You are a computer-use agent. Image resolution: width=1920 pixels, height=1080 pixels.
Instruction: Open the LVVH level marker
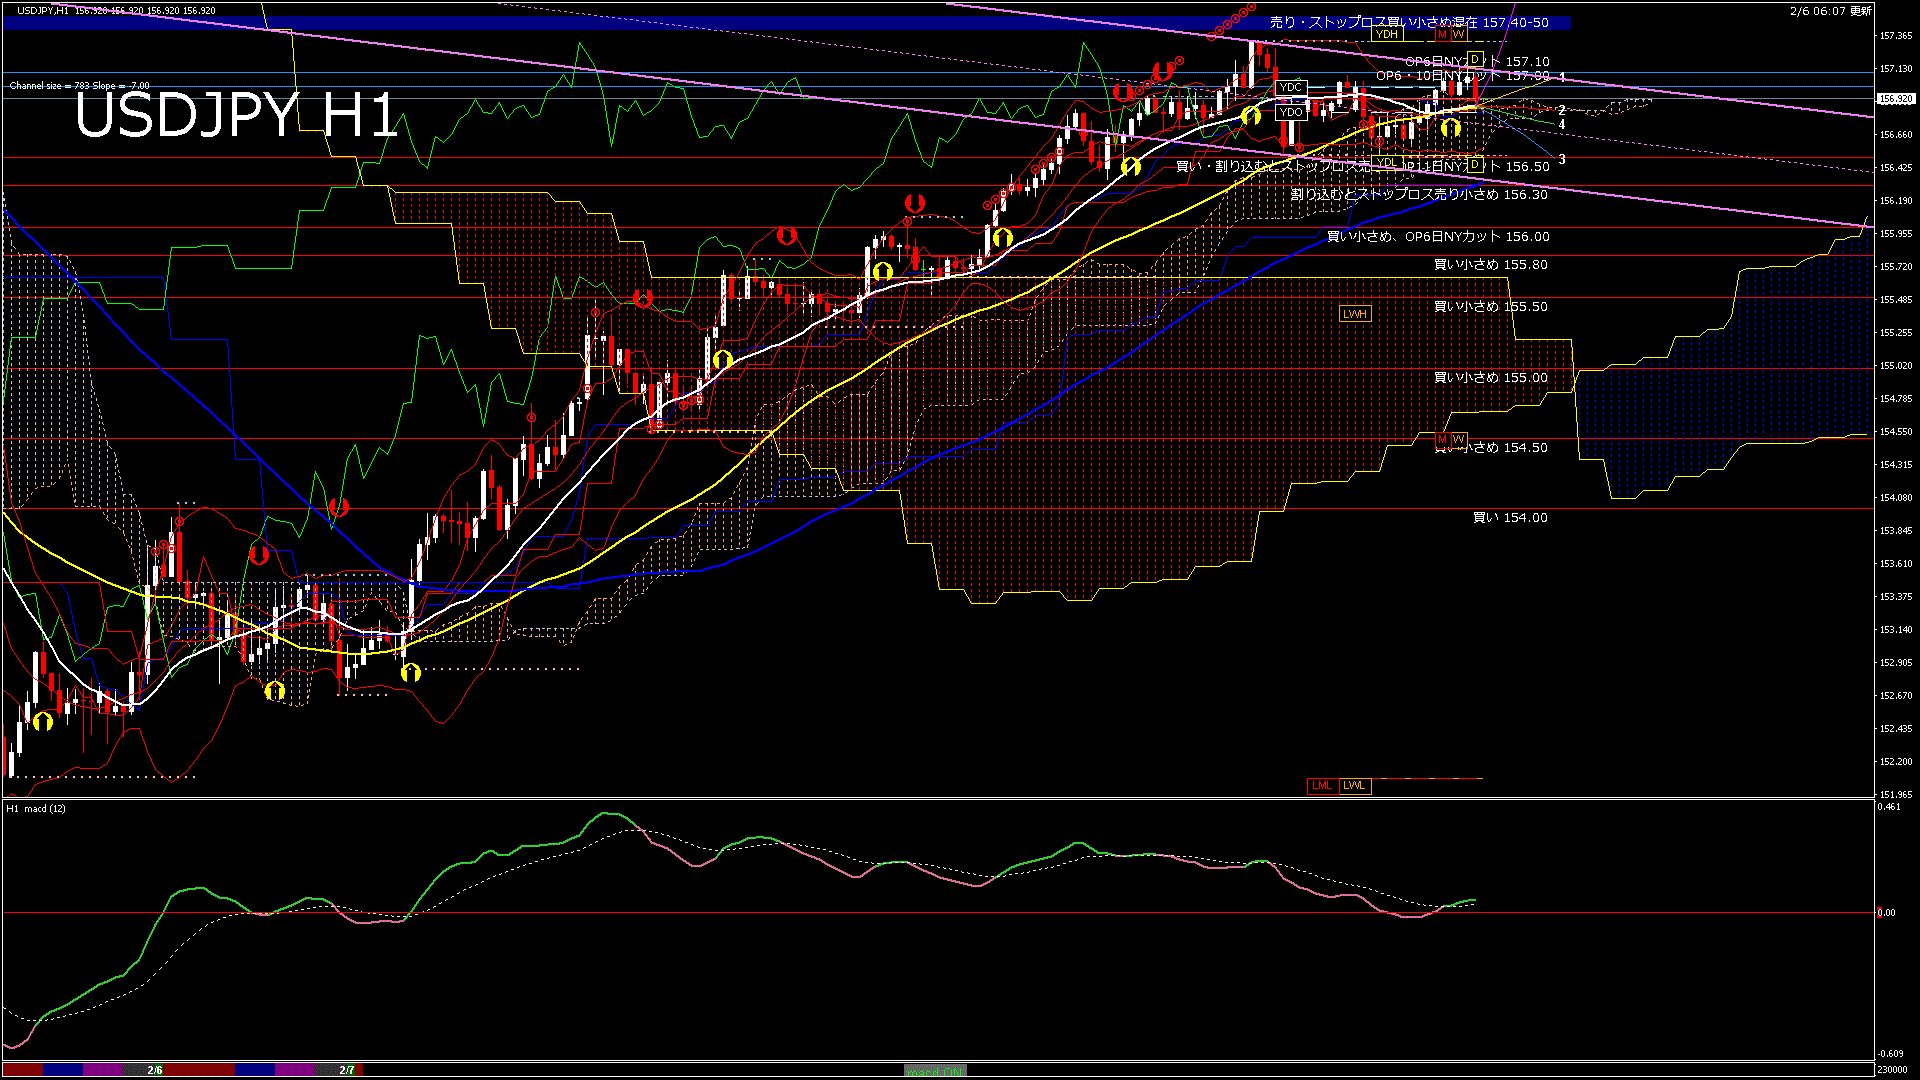pyautogui.click(x=1356, y=314)
